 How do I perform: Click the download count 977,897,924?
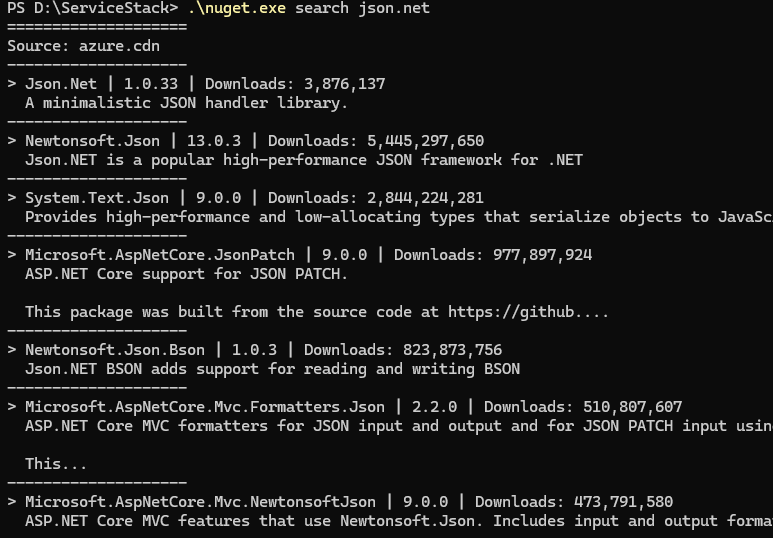coord(542,255)
